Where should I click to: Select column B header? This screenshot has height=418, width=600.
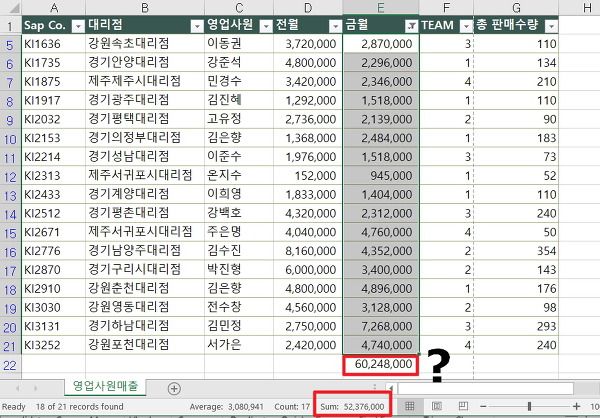click(145, 8)
